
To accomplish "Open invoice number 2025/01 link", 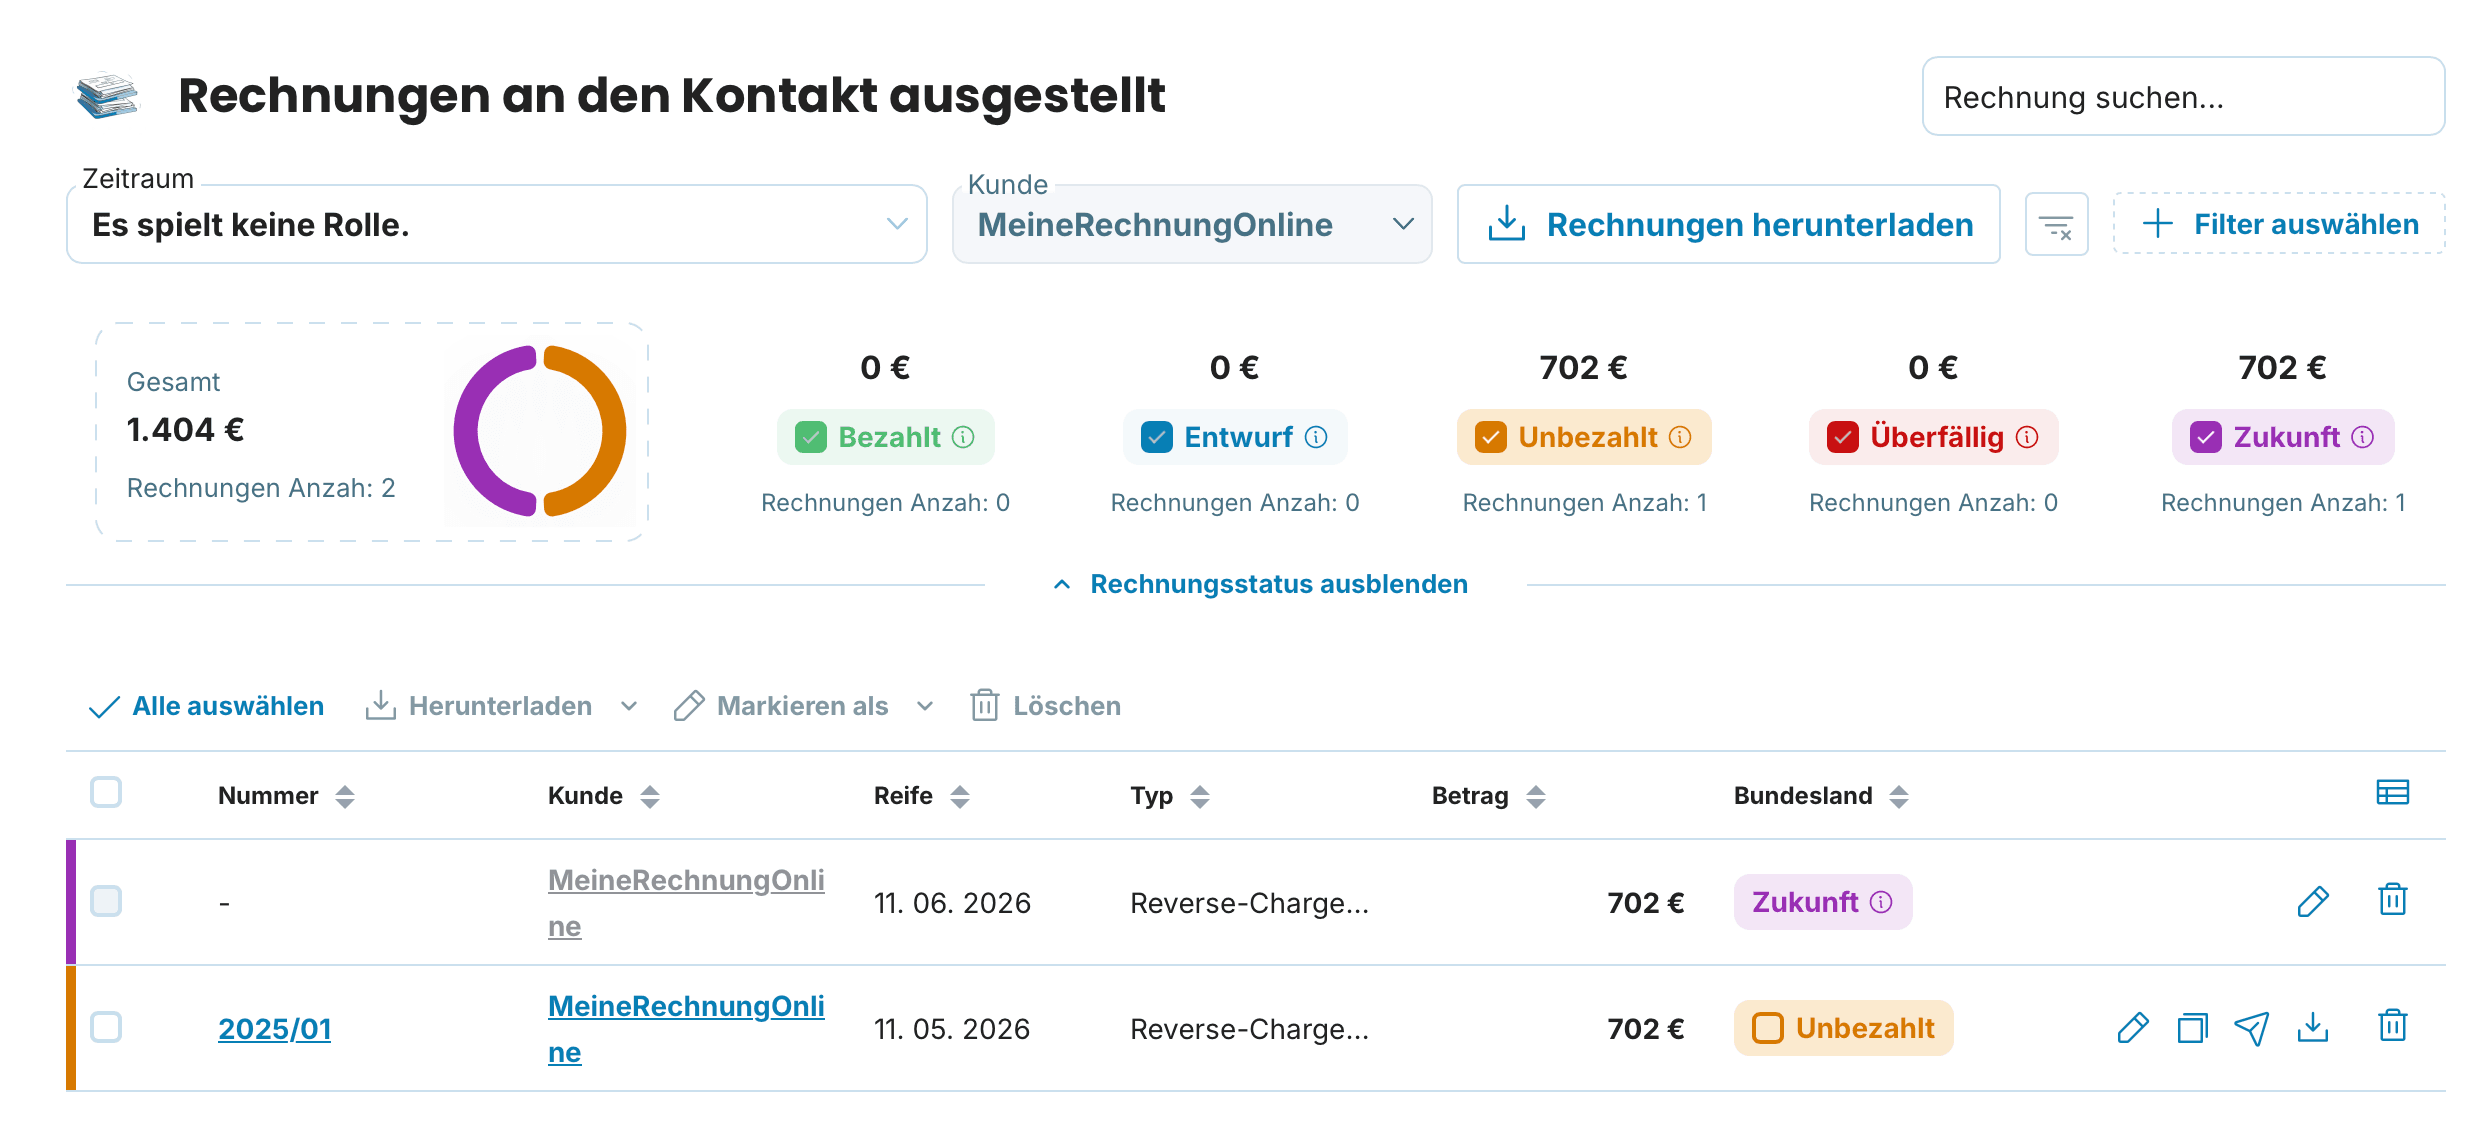I will [274, 1028].
